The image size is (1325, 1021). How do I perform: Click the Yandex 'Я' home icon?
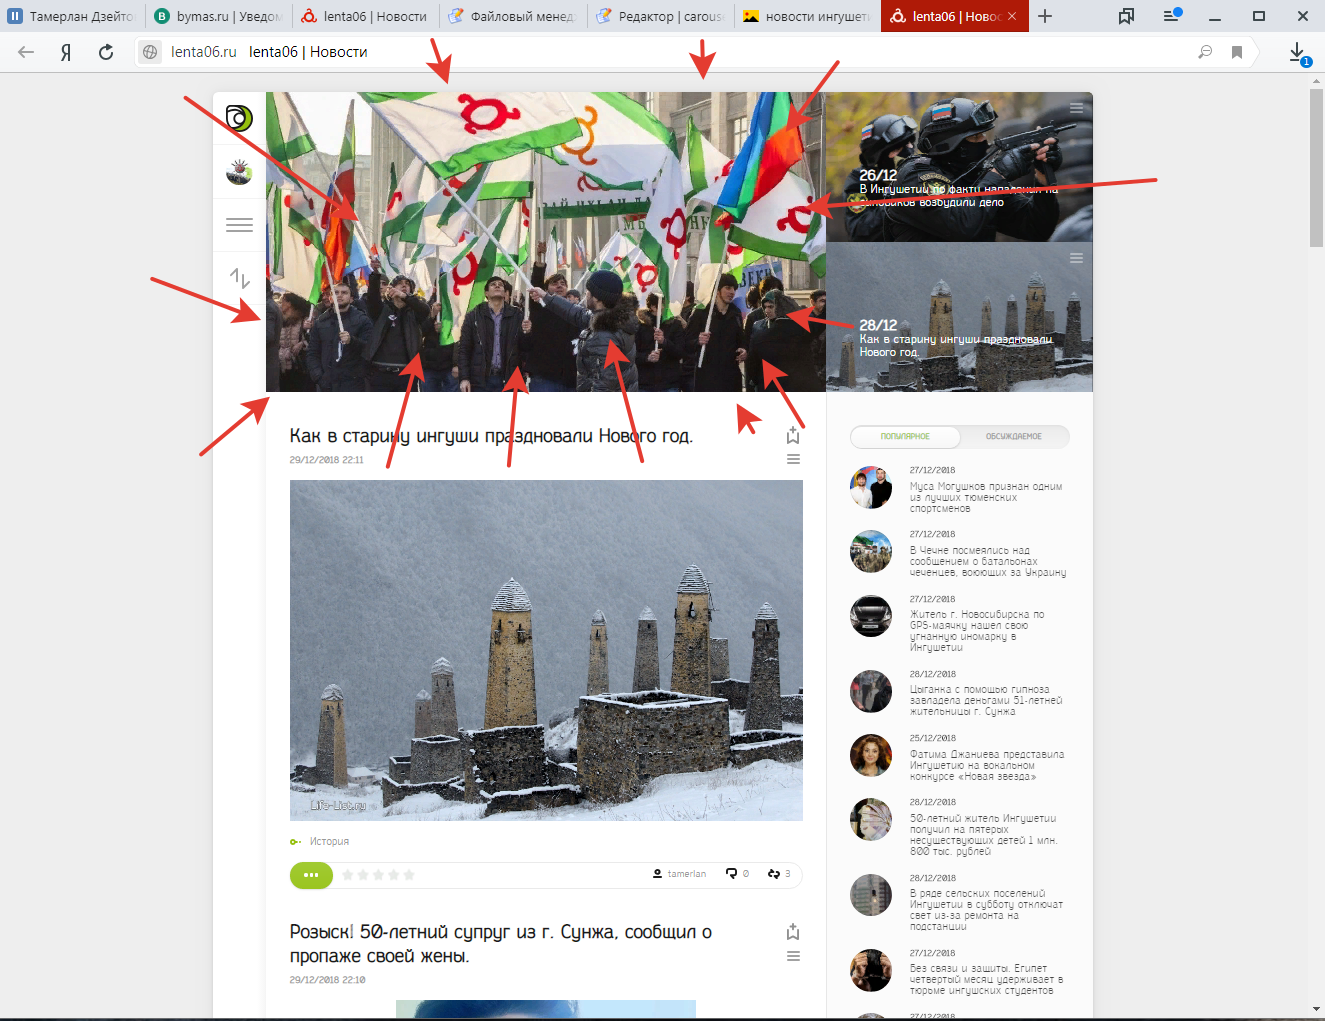click(x=66, y=52)
